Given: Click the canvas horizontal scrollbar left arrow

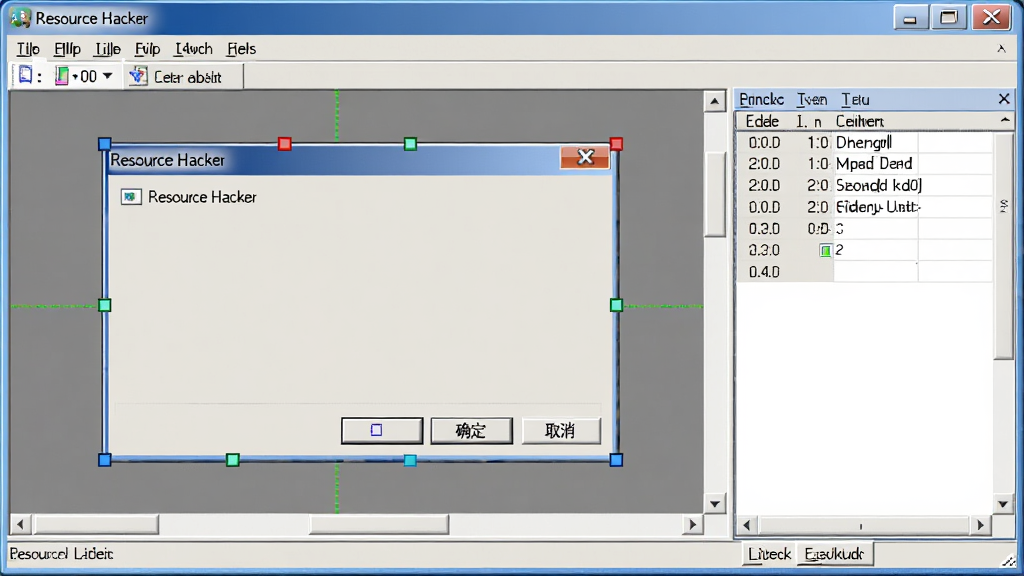Looking at the screenshot, I should (x=20, y=524).
